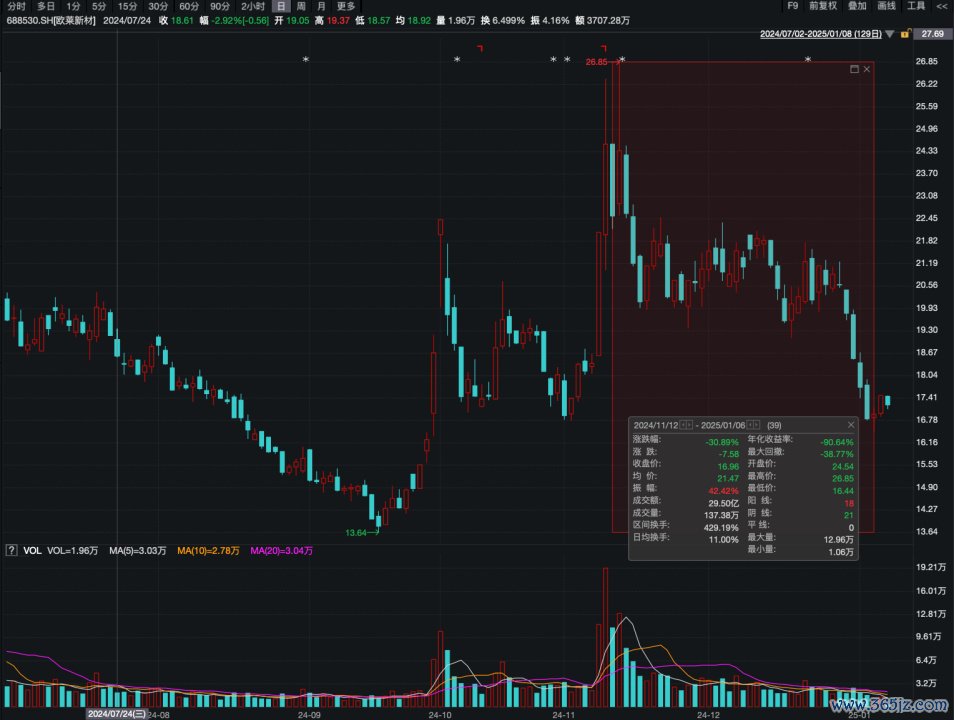This screenshot has height=720, width=954.
Task: Switch to the 分时 intraday chart tab
Action: (x=16, y=6)
